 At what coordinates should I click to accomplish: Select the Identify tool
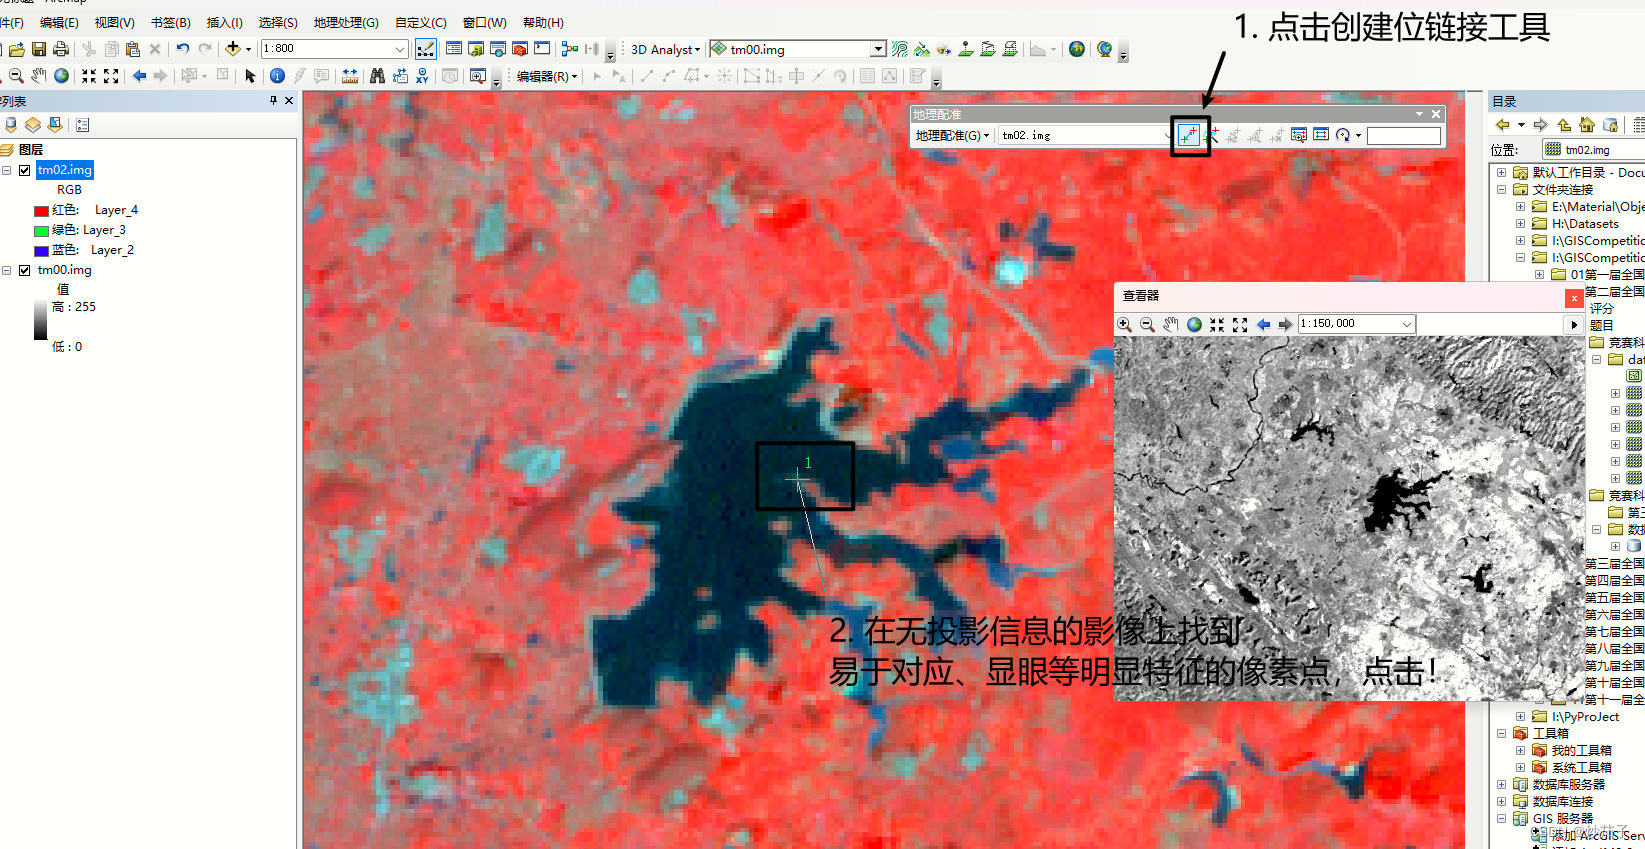pyautogui.click(x=277, y=76)
